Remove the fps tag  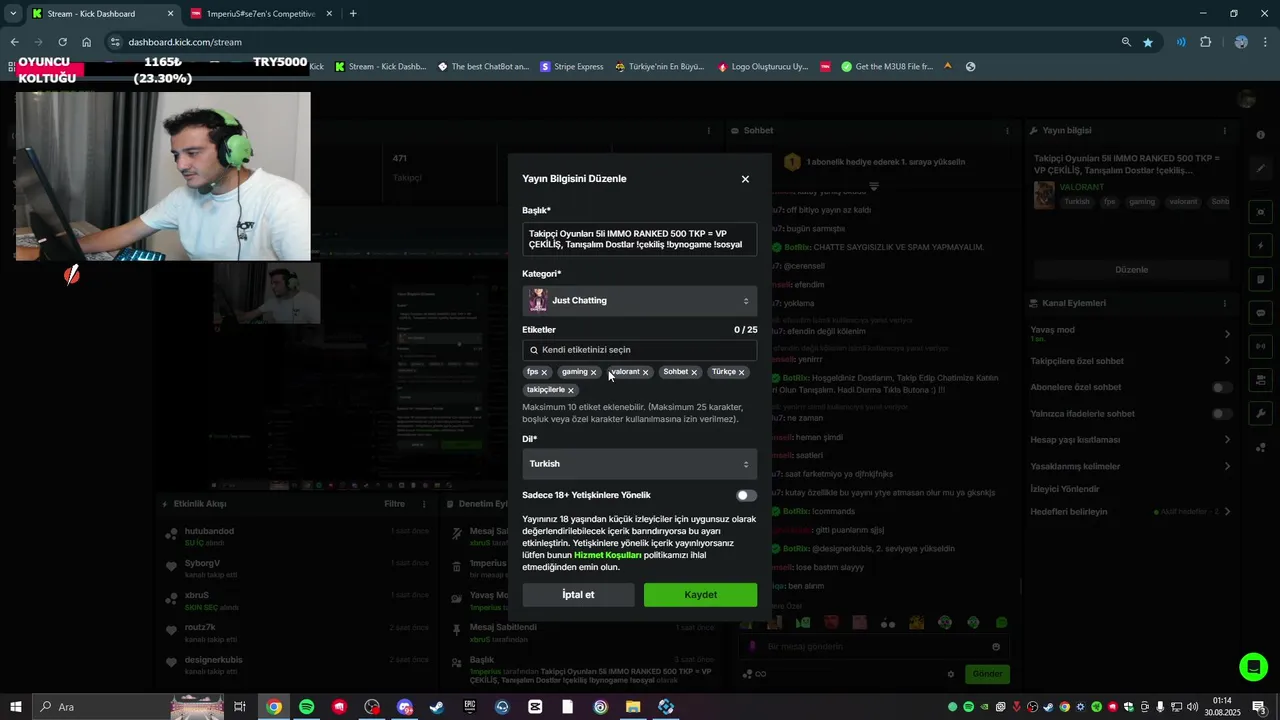(x=545, y=373)
